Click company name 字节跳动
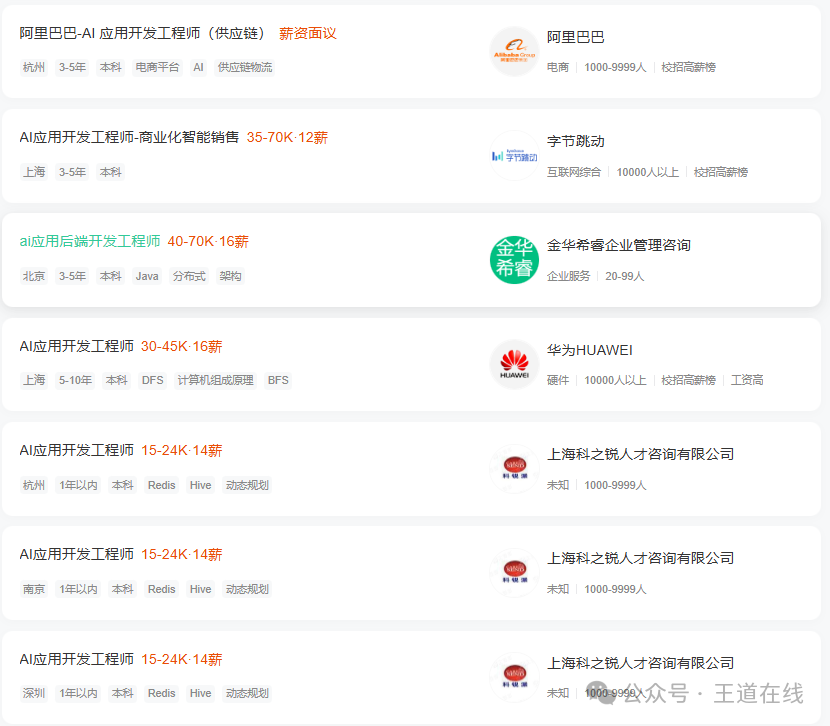 (575, 141)
